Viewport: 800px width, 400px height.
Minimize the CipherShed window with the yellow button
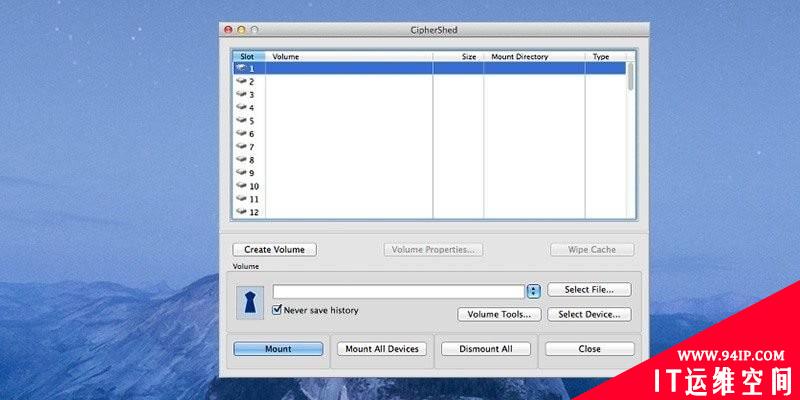point(241,30)
